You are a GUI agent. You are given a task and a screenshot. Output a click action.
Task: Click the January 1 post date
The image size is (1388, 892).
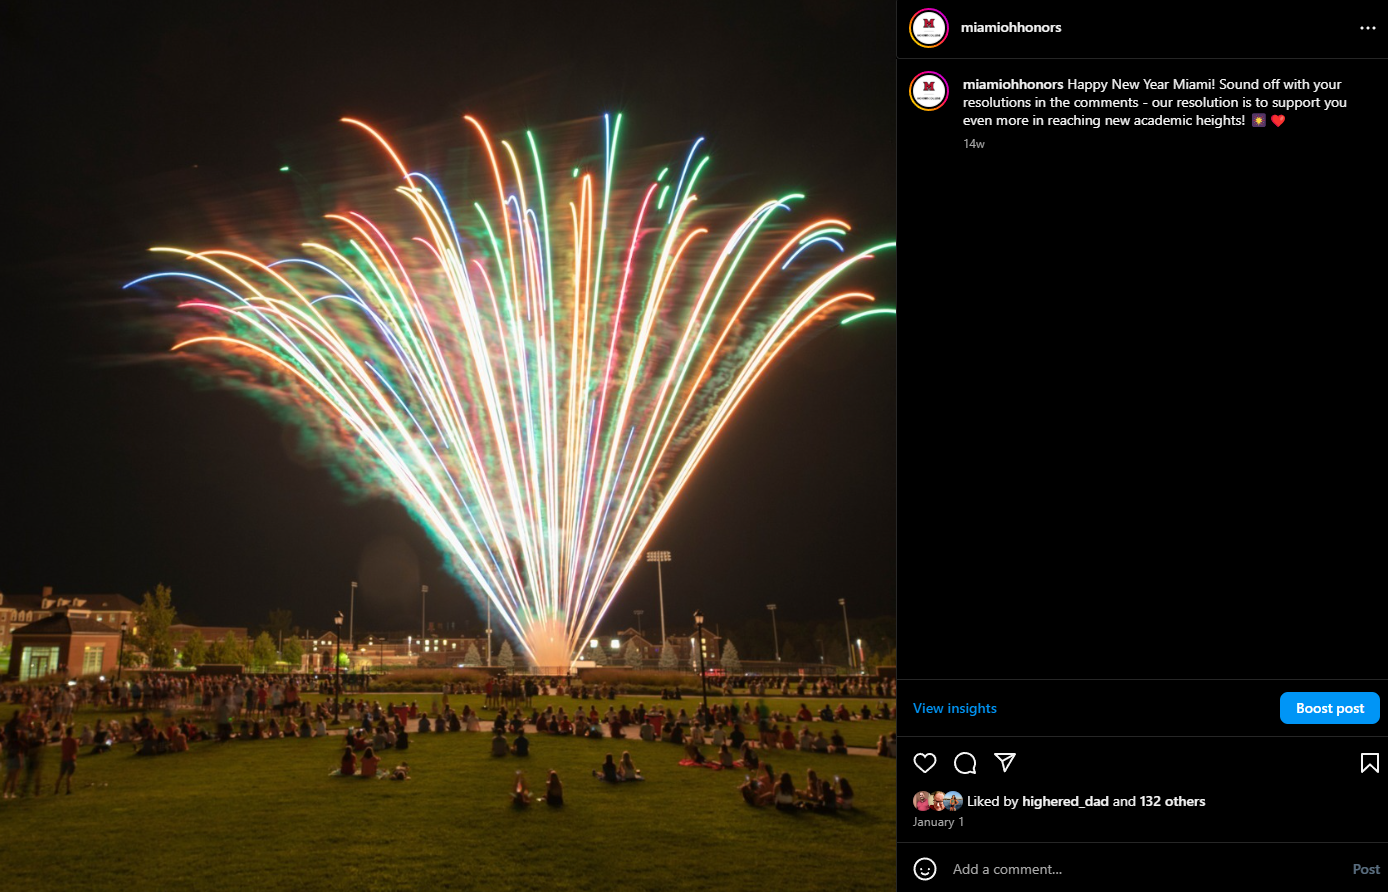point(938,822)
